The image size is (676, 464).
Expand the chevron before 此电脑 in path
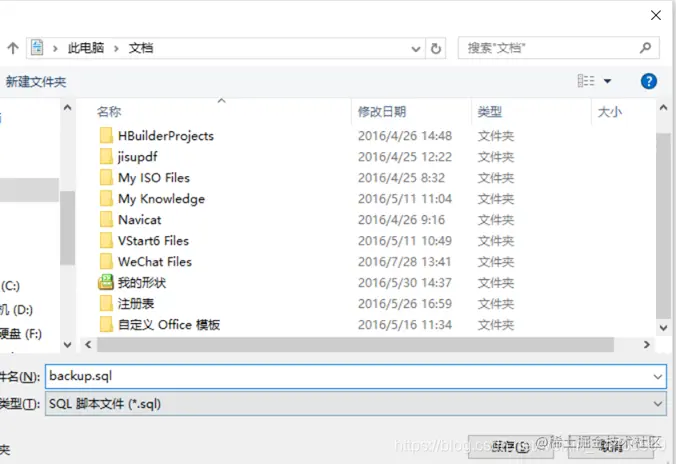click(x=55, y=48)
